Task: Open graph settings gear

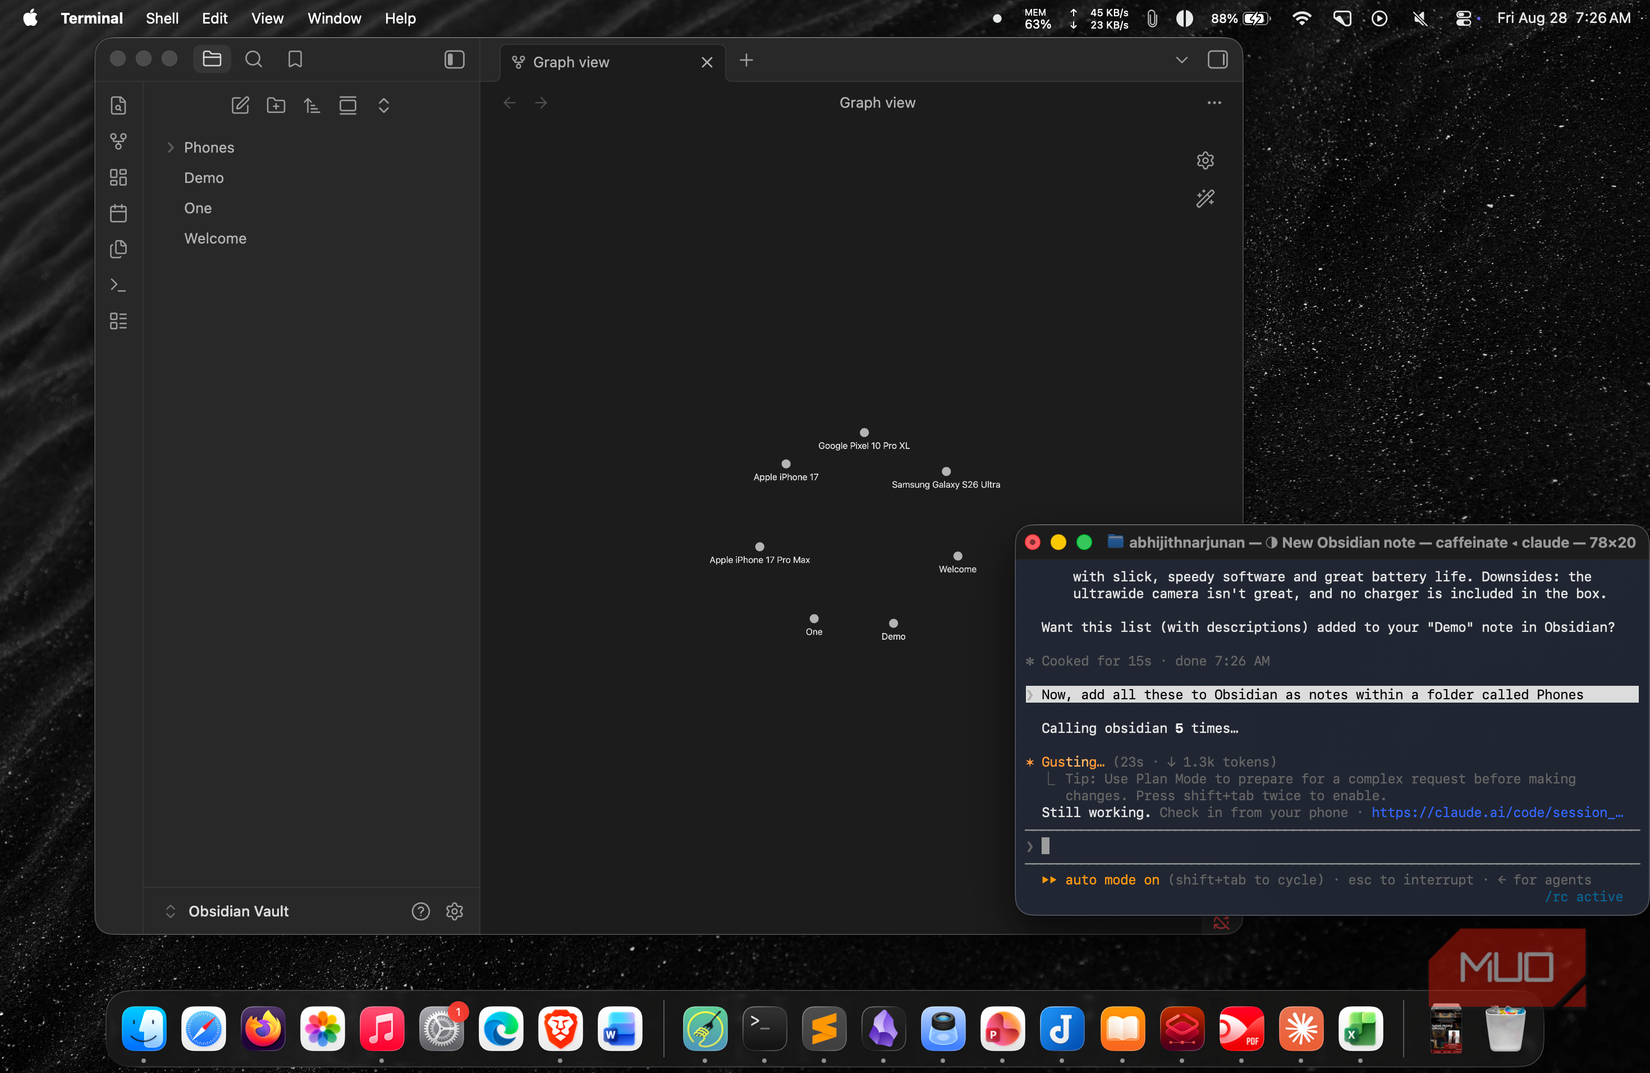Action: coord(1206,160)
